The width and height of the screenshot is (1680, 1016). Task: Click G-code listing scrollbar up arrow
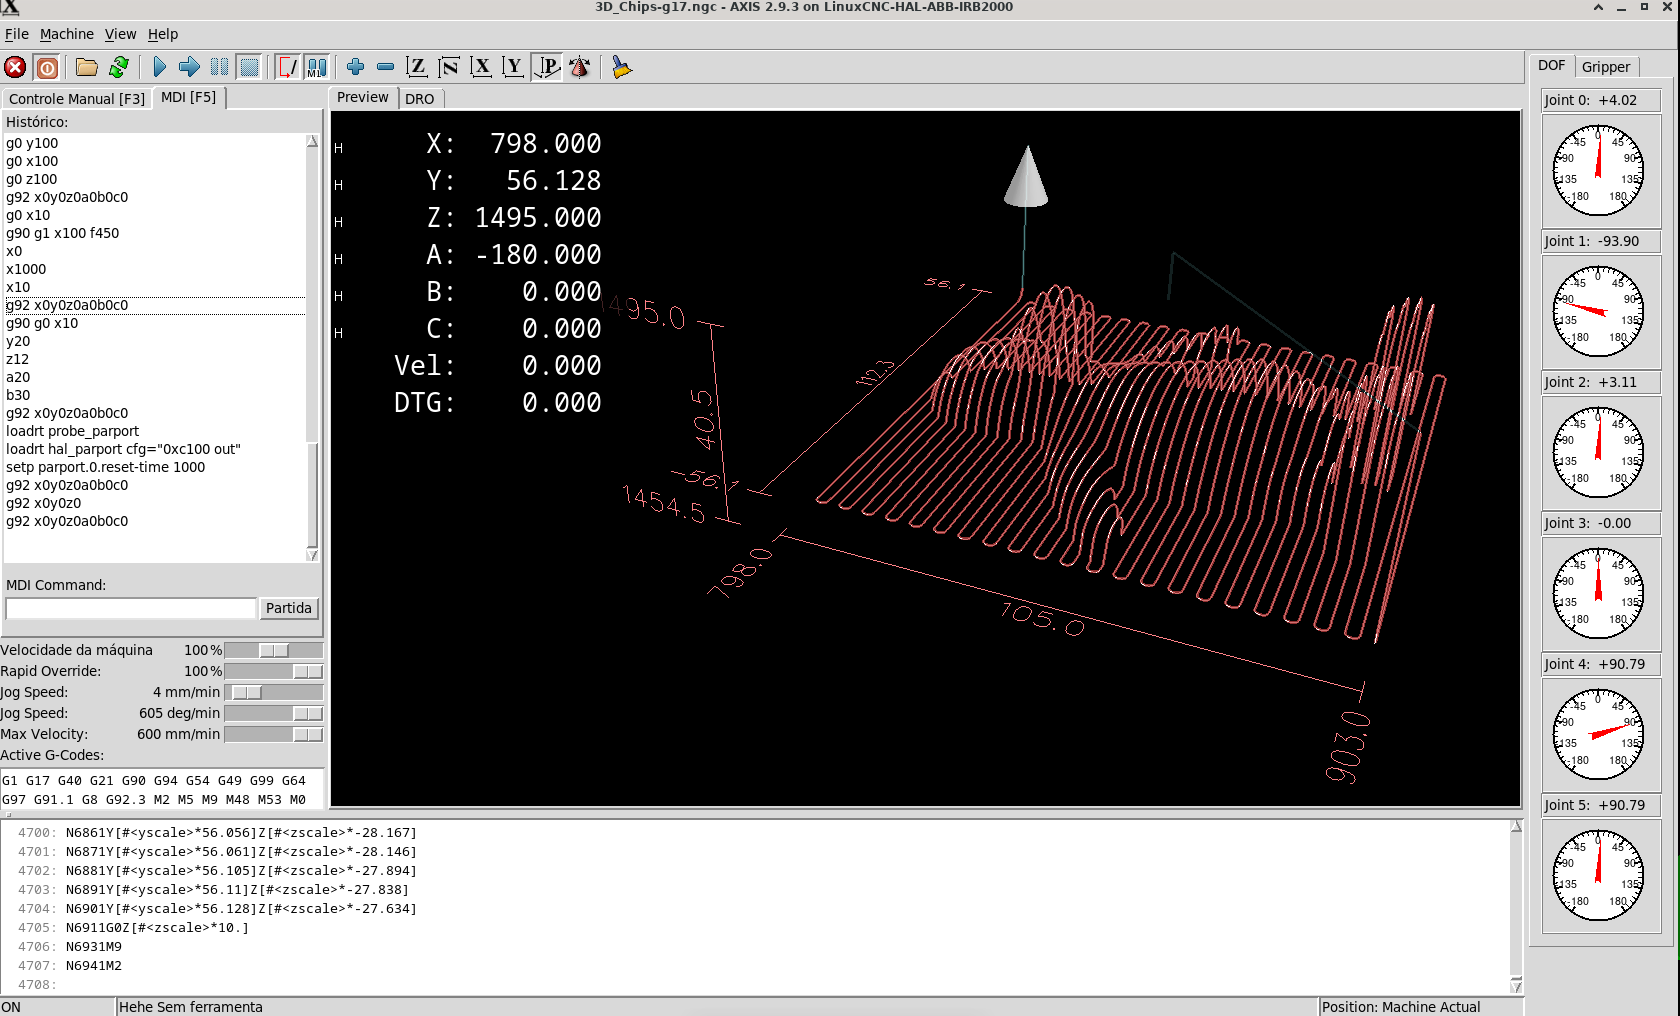pyautogui.click(x=1516, y=827)
